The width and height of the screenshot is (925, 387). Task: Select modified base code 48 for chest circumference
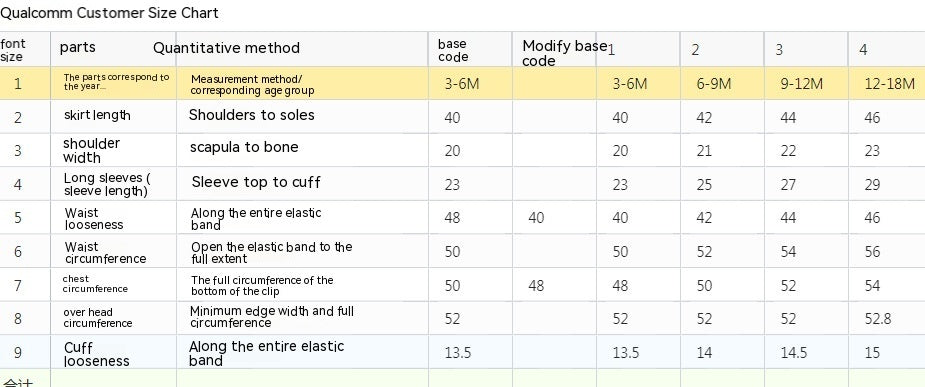(x=554, y=285)
